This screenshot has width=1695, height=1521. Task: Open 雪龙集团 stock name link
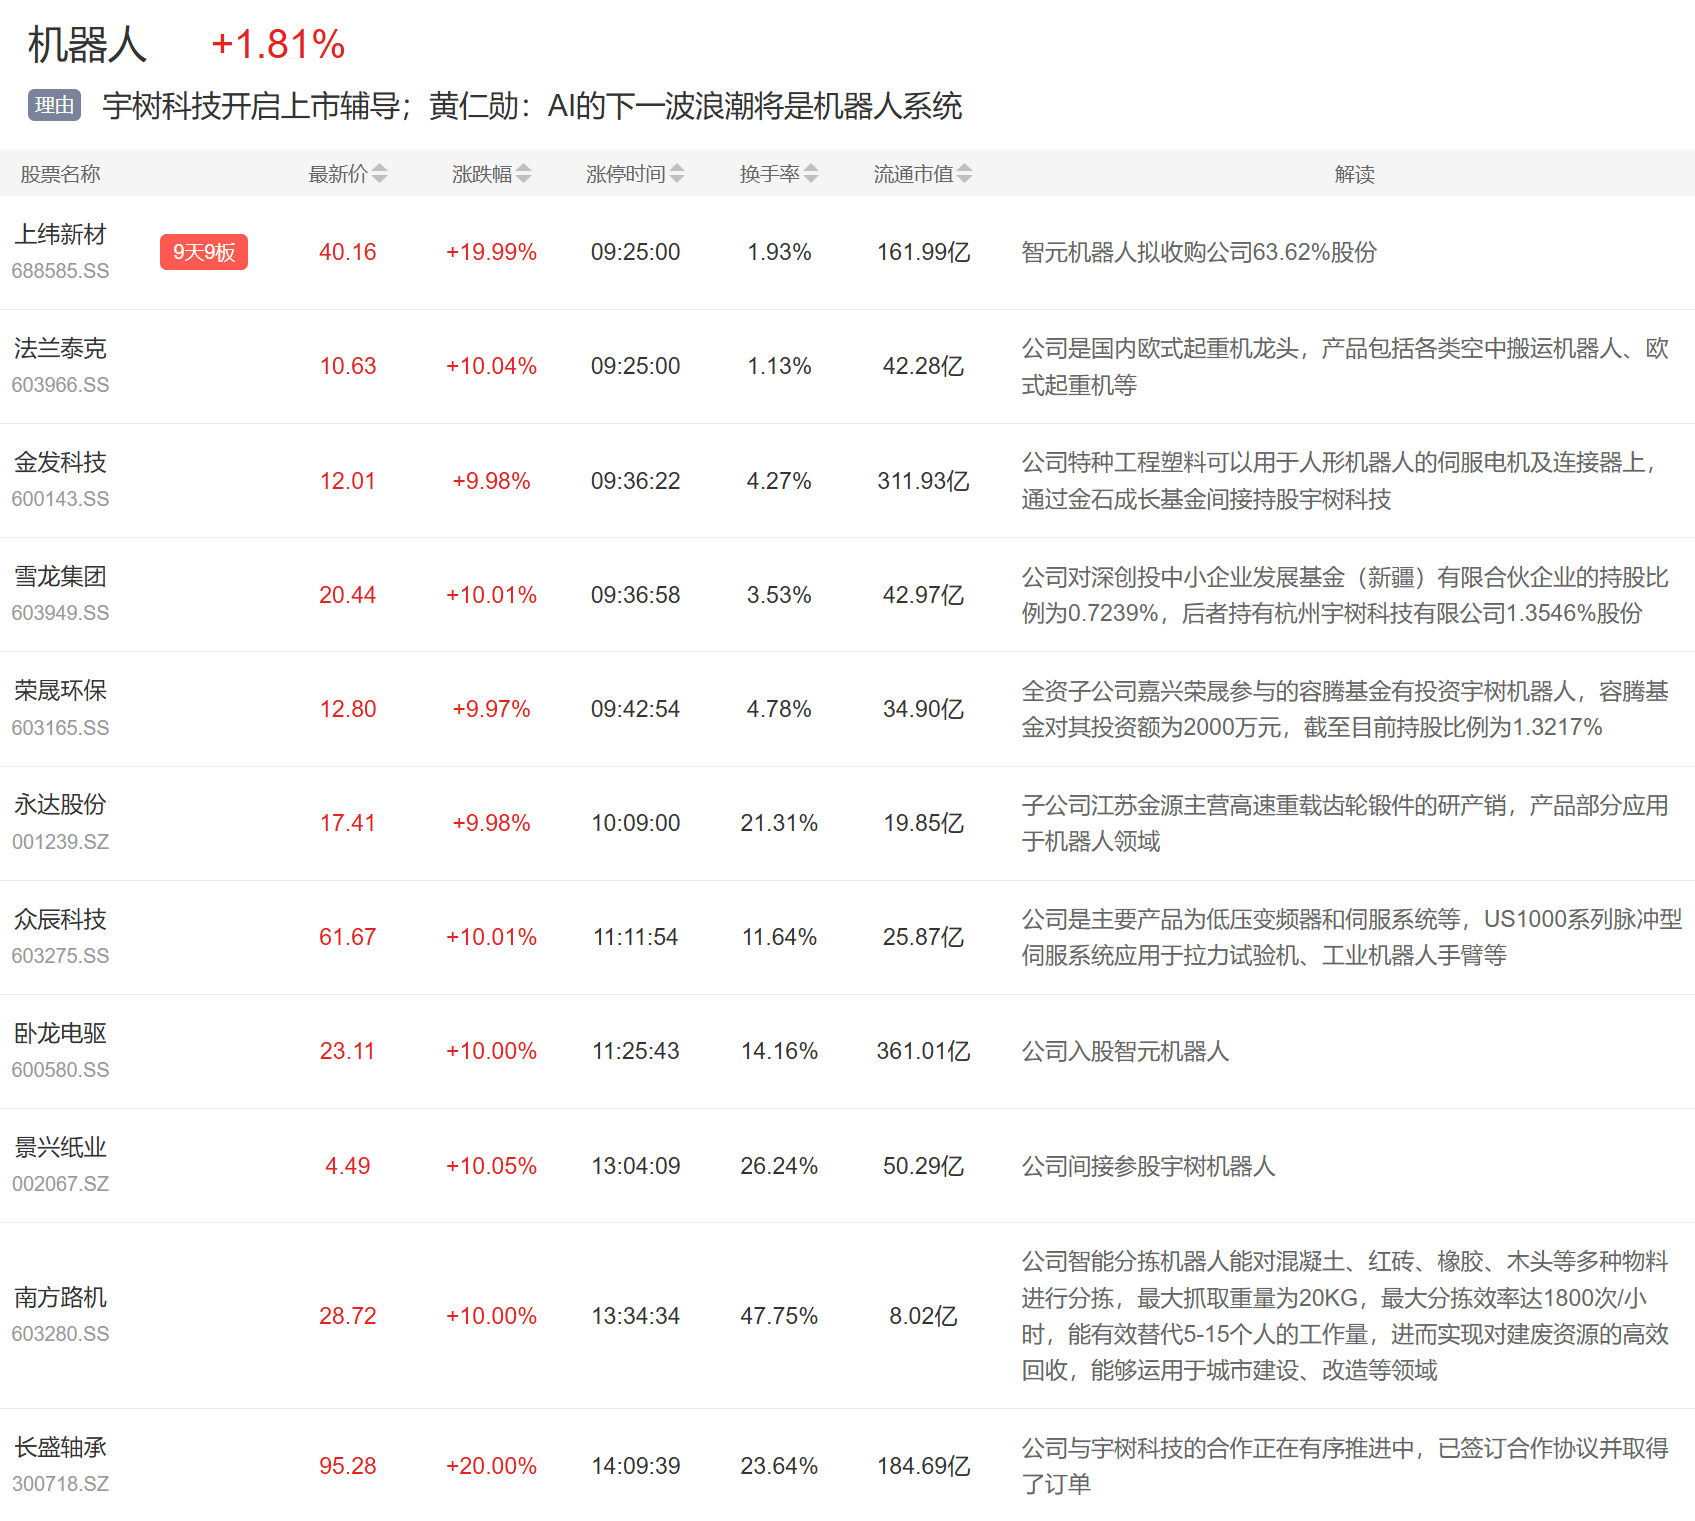(x=60, y=577)
